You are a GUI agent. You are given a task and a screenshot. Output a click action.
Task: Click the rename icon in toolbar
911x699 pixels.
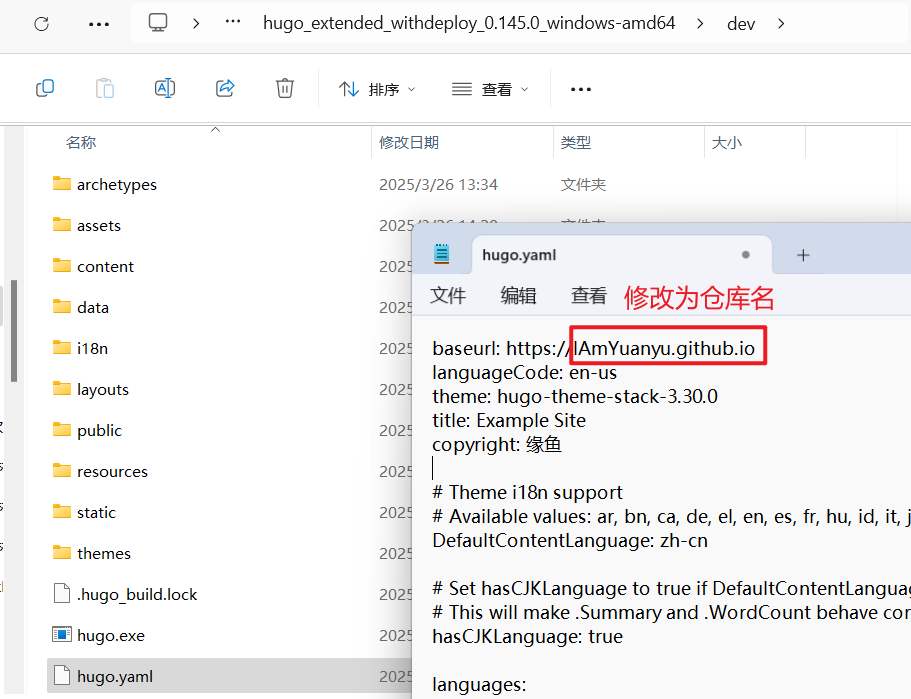[165, 89]
